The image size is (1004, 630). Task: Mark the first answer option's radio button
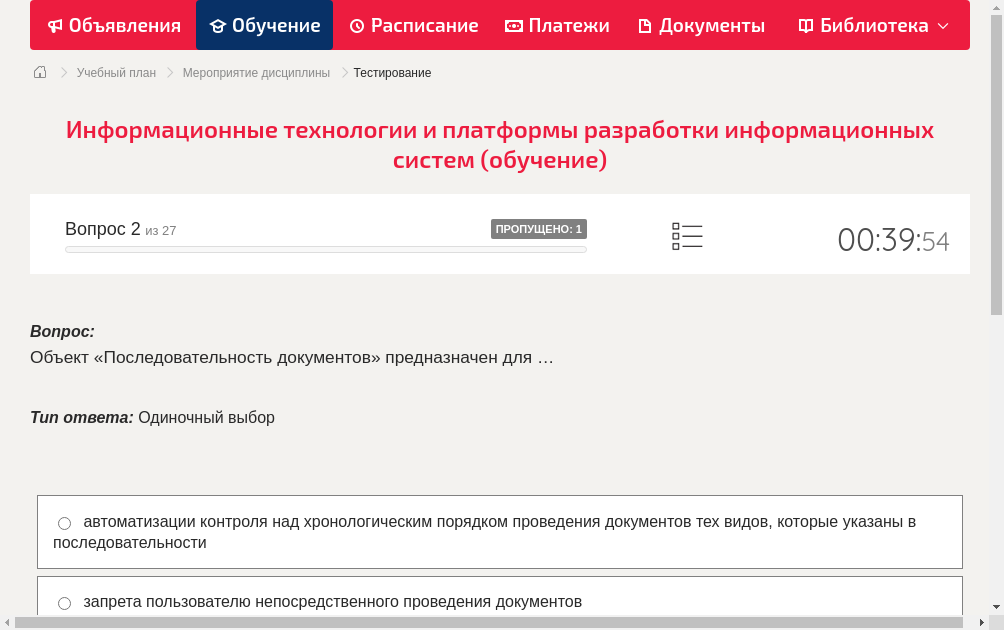coord(64,522)
